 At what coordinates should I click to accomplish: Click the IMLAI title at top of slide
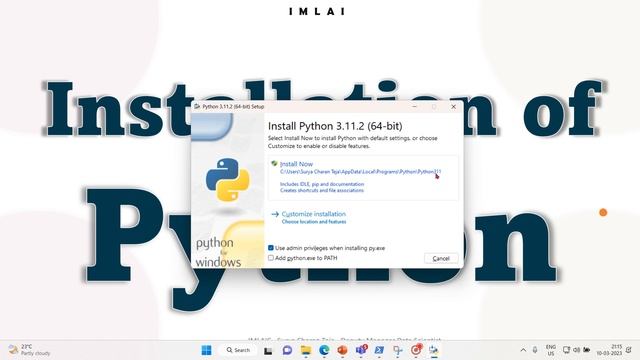click(x=317, y=11)
